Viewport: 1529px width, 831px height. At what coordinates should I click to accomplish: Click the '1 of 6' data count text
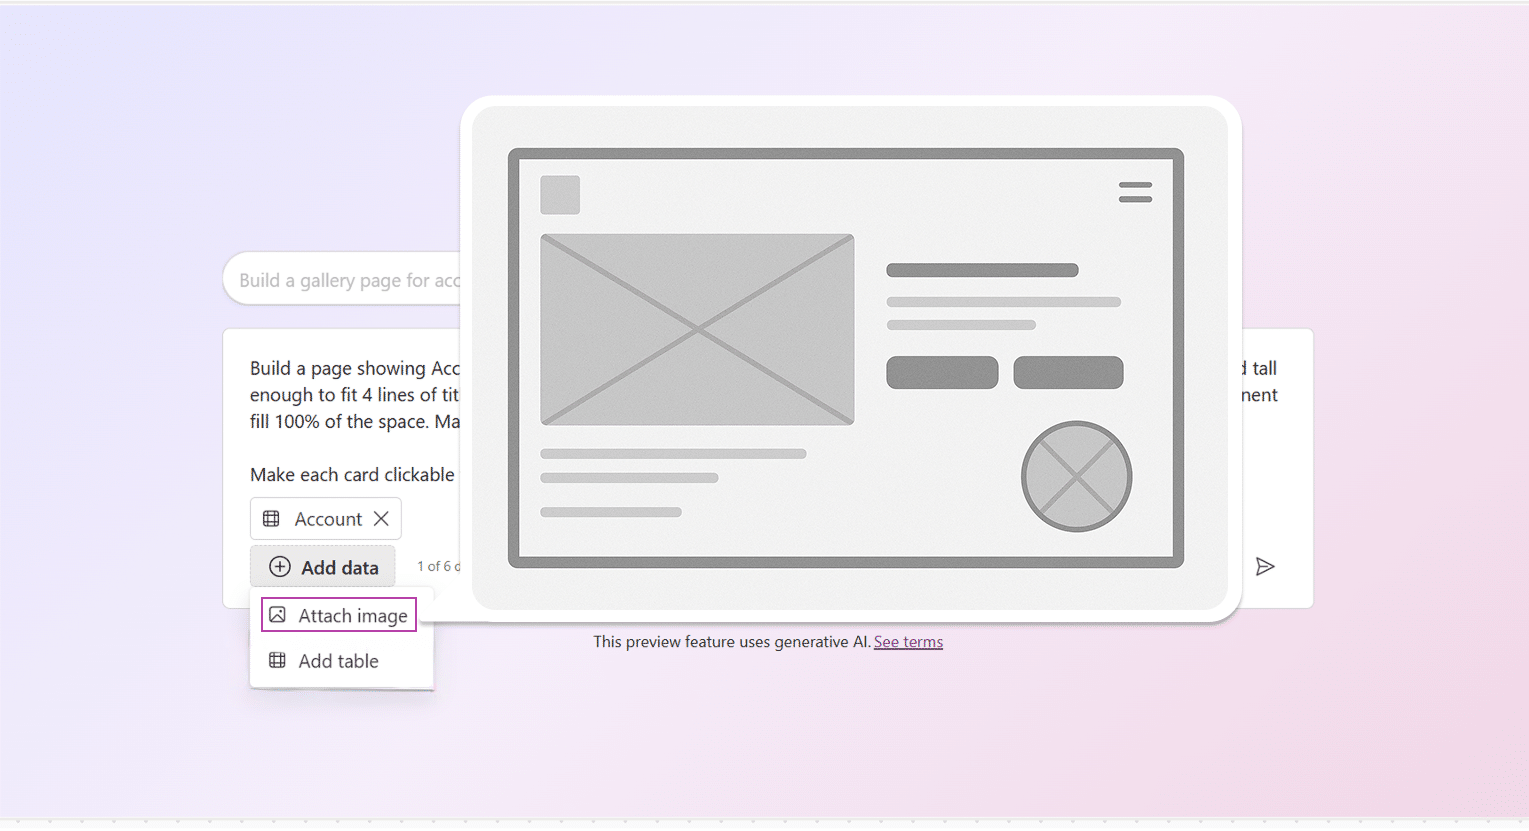pos(437,567)
